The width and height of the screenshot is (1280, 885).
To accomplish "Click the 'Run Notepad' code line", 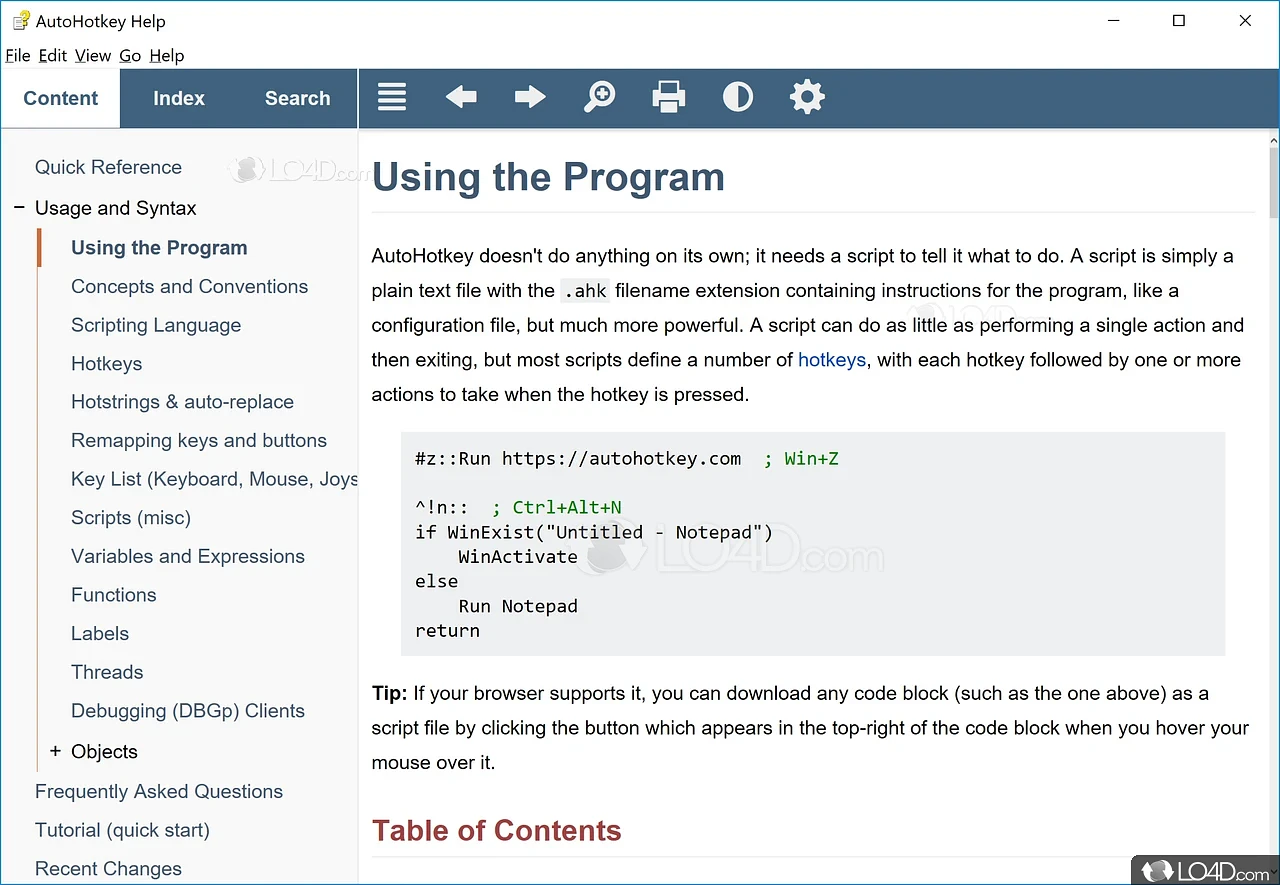I will click(518, 606).
